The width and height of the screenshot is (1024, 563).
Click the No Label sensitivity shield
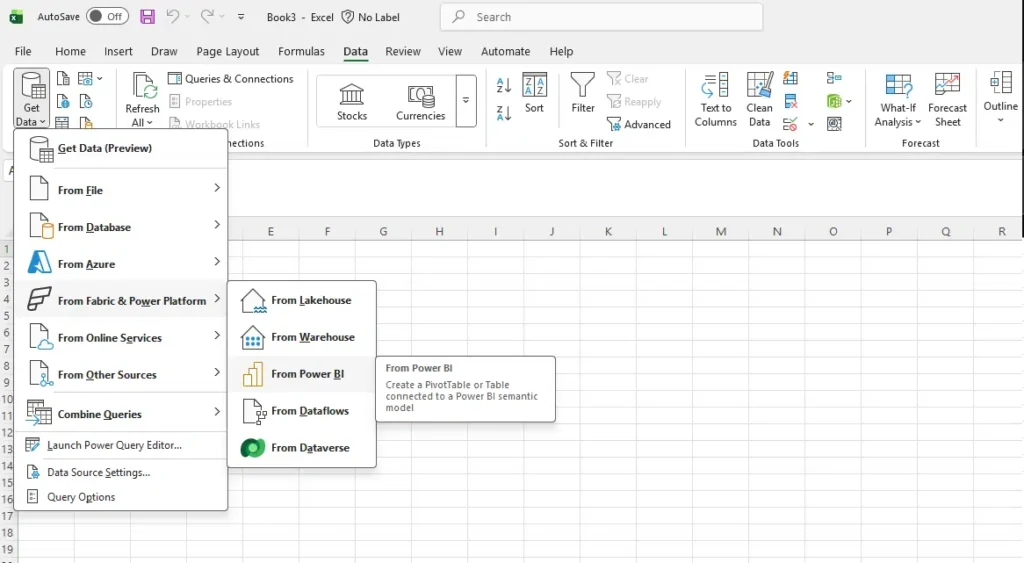(371, 17)
